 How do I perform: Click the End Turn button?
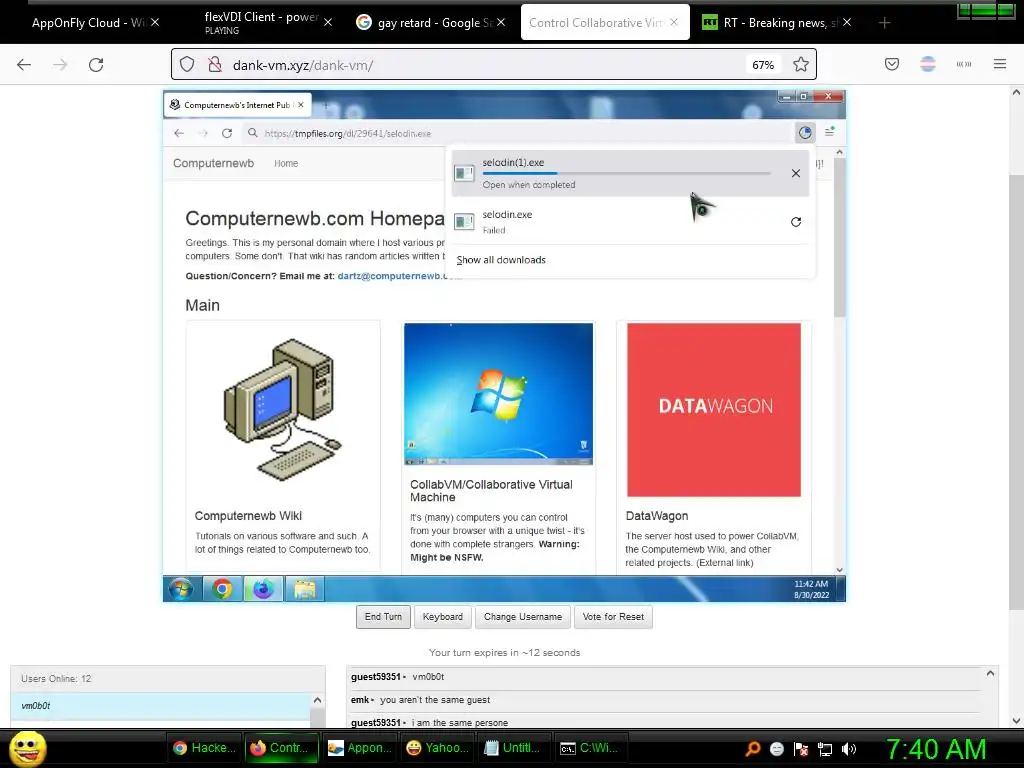(x=383, y=616)
